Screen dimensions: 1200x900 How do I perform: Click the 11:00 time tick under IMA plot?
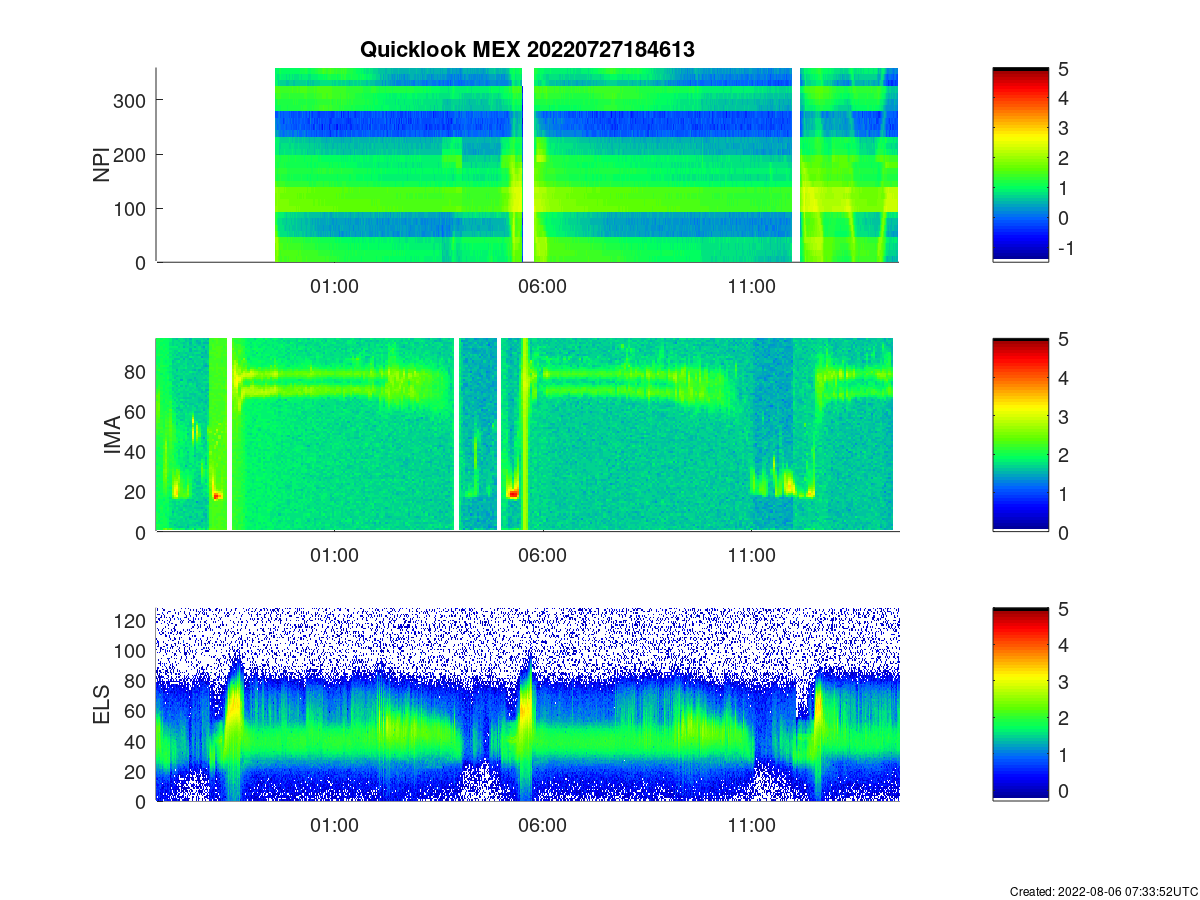(752, 556)
